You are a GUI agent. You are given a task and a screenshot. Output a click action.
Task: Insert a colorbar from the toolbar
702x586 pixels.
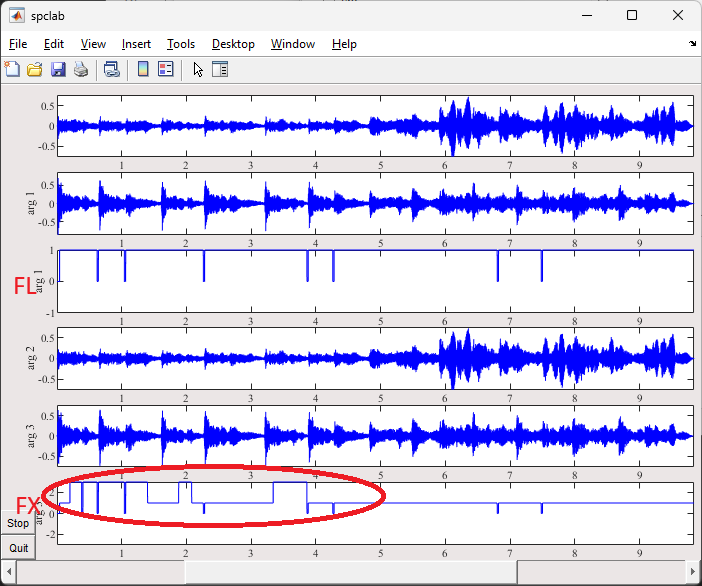coord(143,69)
